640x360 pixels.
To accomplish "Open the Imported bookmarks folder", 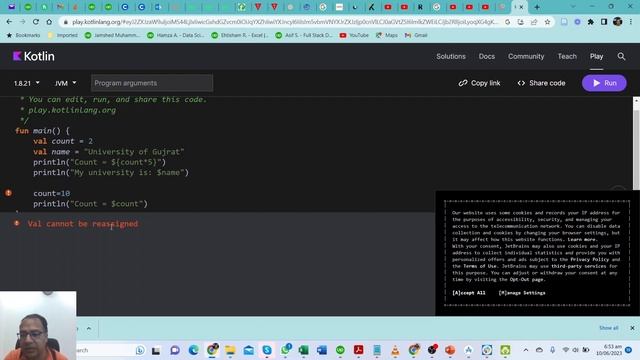I will coord(62,36).
